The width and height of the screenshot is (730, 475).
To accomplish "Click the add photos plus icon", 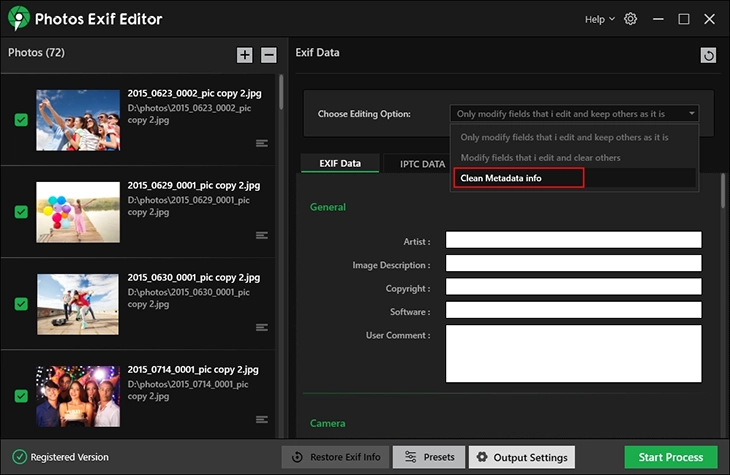I will (245, 55).
